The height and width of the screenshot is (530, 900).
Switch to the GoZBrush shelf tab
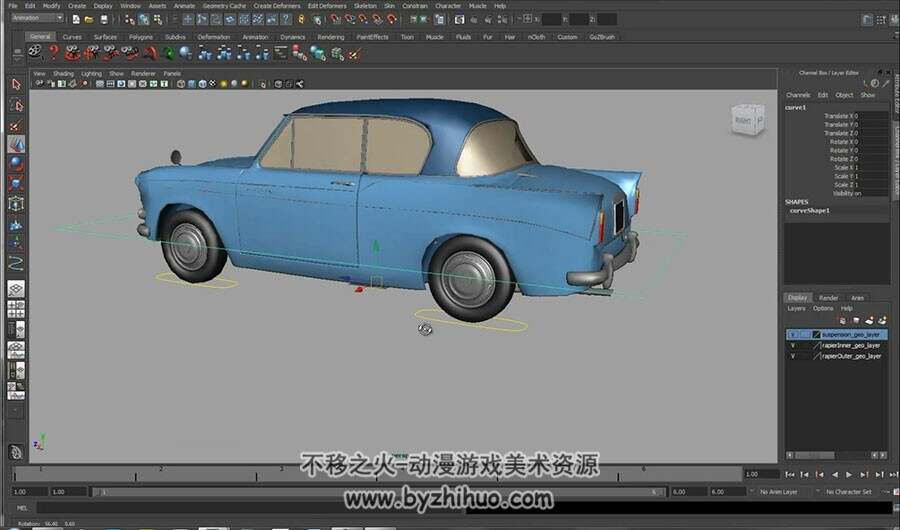(602, 37)
